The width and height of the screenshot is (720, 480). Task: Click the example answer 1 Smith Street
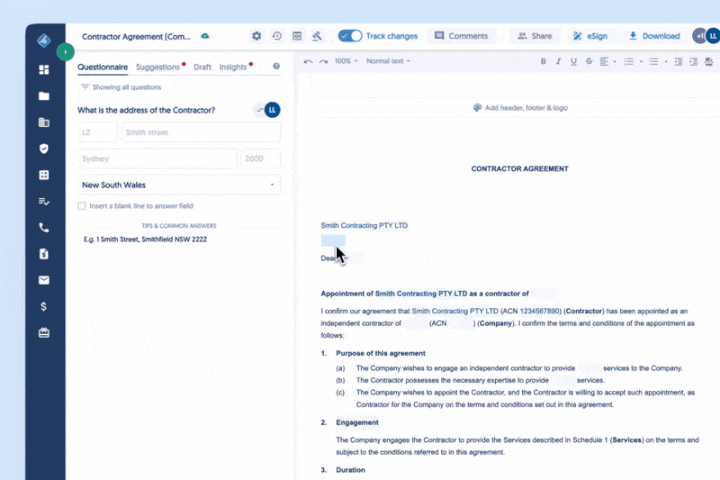[145, 239]
